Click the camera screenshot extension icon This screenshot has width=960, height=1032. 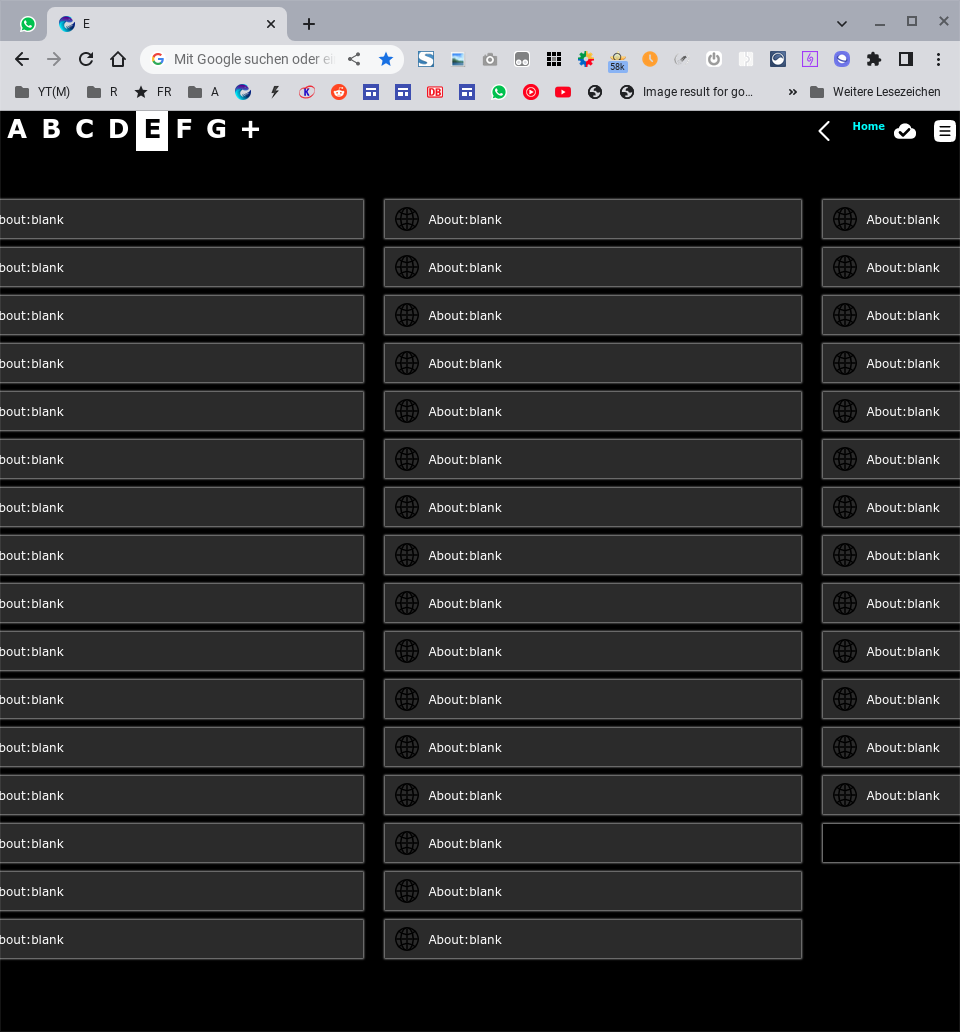pyautogui.click(x=489, y=59)
